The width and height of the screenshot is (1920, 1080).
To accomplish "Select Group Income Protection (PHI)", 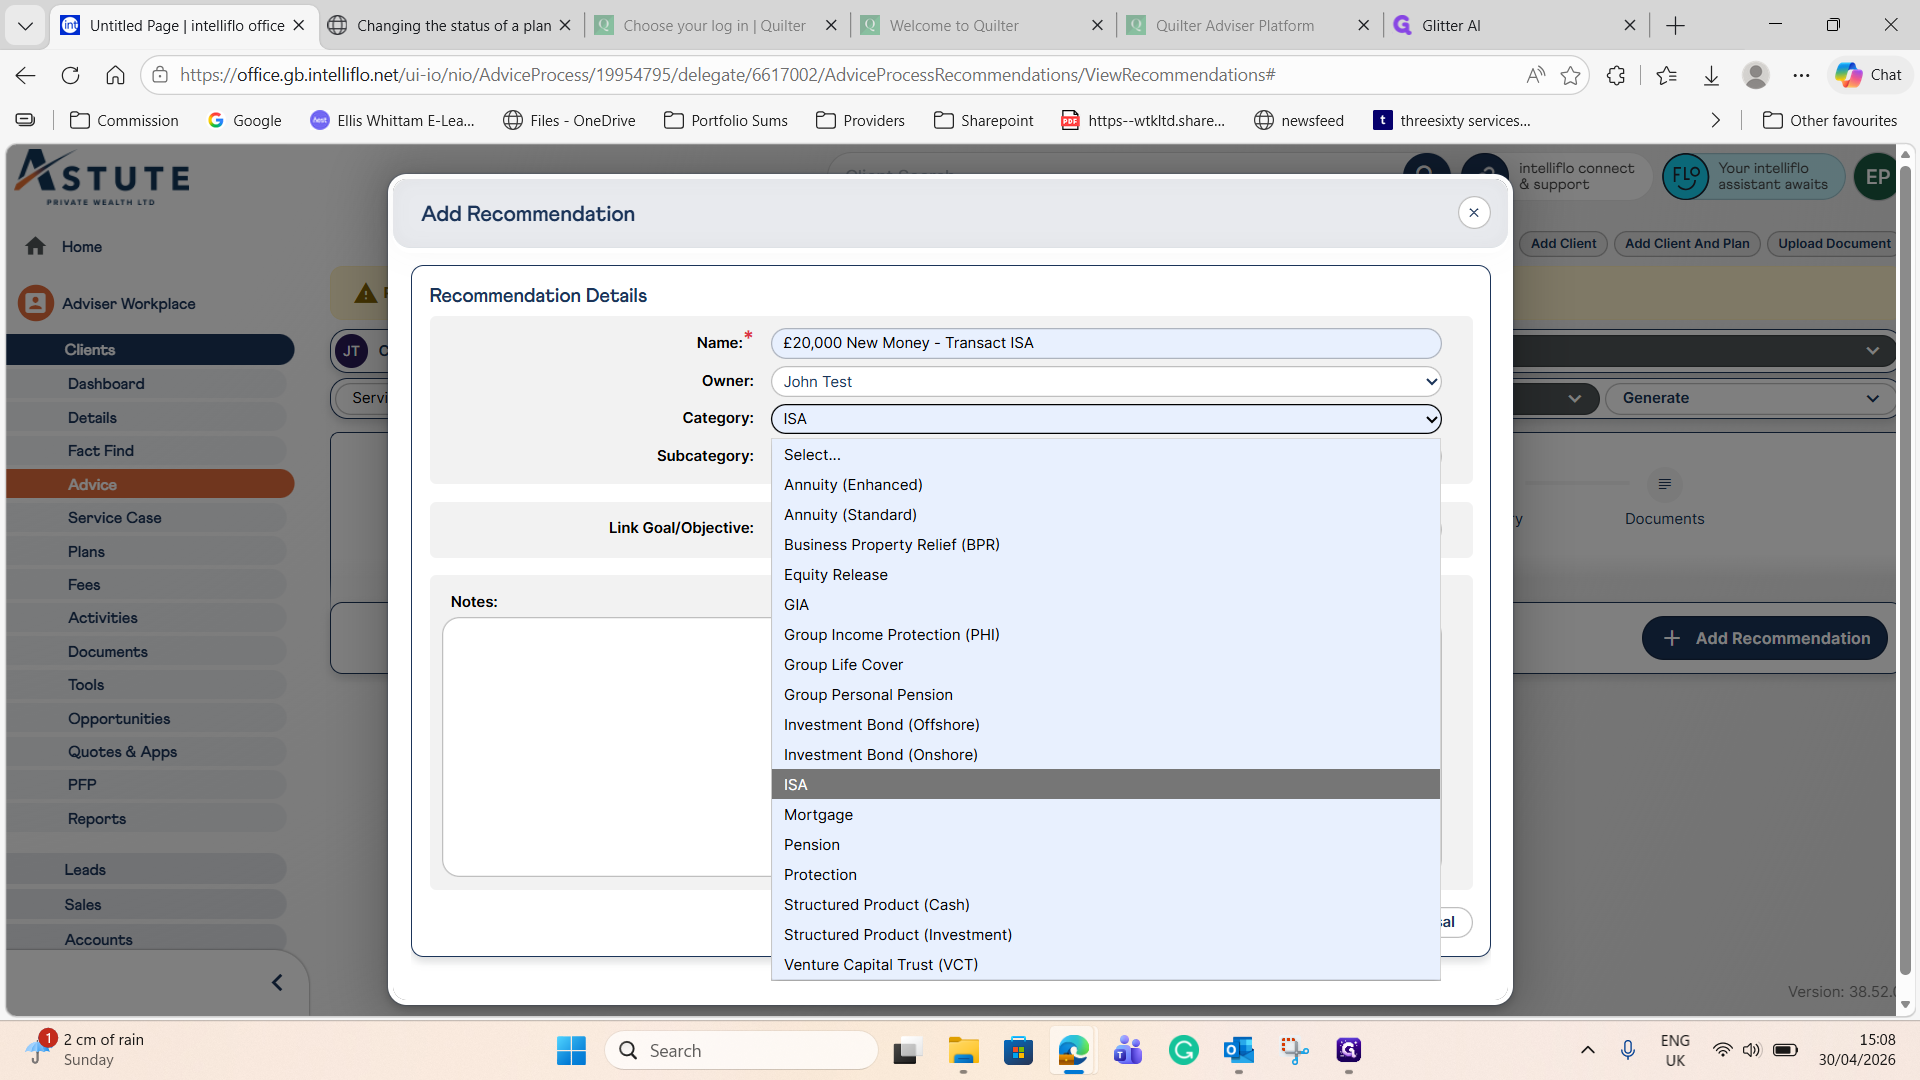I will pyautogui.click(x=1106, y=634).
